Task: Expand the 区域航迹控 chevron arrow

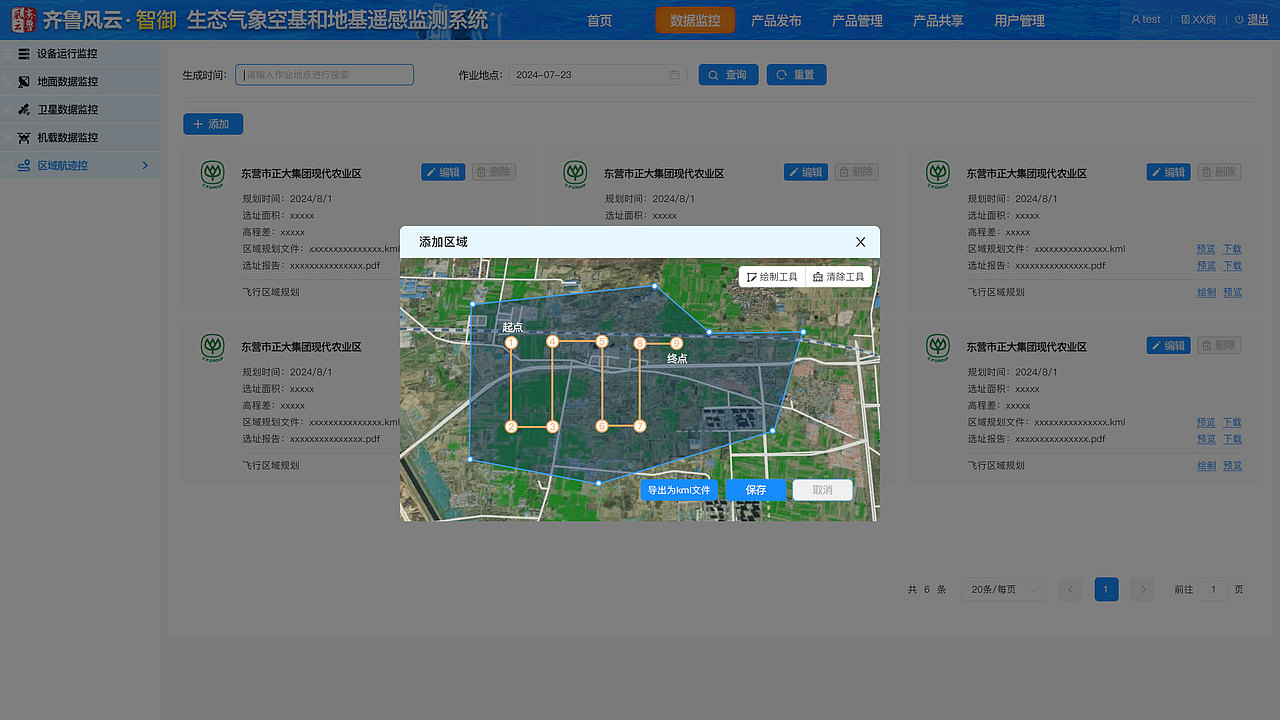Action: point(145,166)
